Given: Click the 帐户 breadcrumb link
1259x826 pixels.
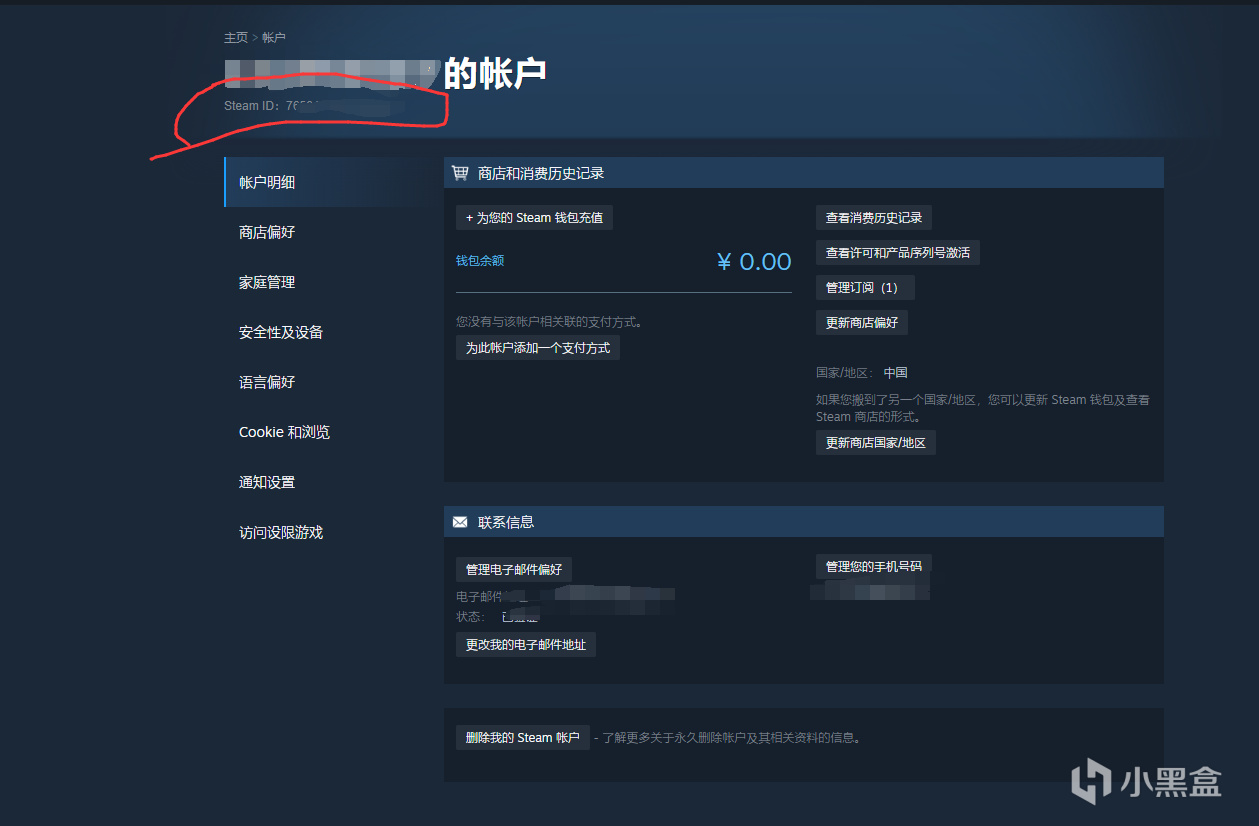Looking at the screenshot, I should [x=274, y=37].
